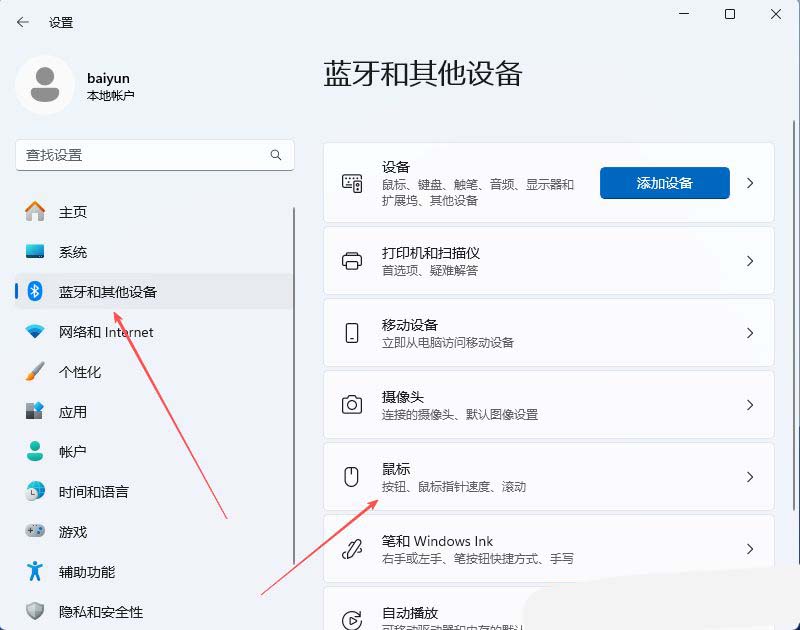Click the 本地帐户 label under baiyun
The image size is (800, 630).
[x=110, y=95]
